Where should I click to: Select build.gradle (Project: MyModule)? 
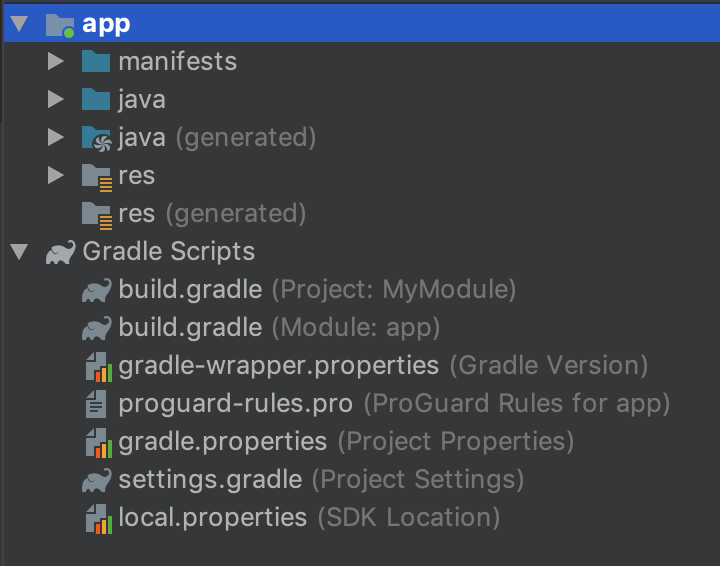click(x=317, y=290)
